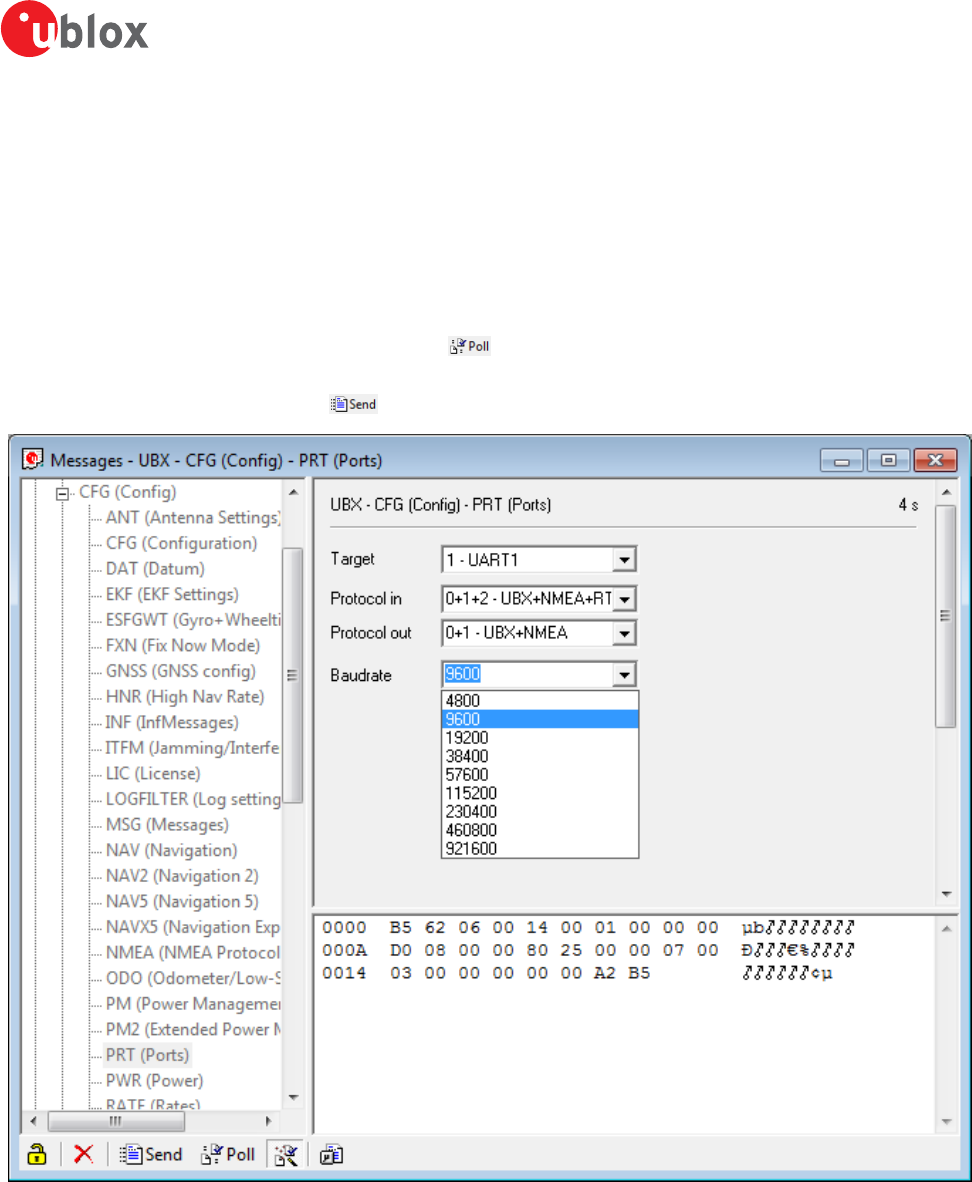Open the Protocol out dropdown

[x=624, y=633]
